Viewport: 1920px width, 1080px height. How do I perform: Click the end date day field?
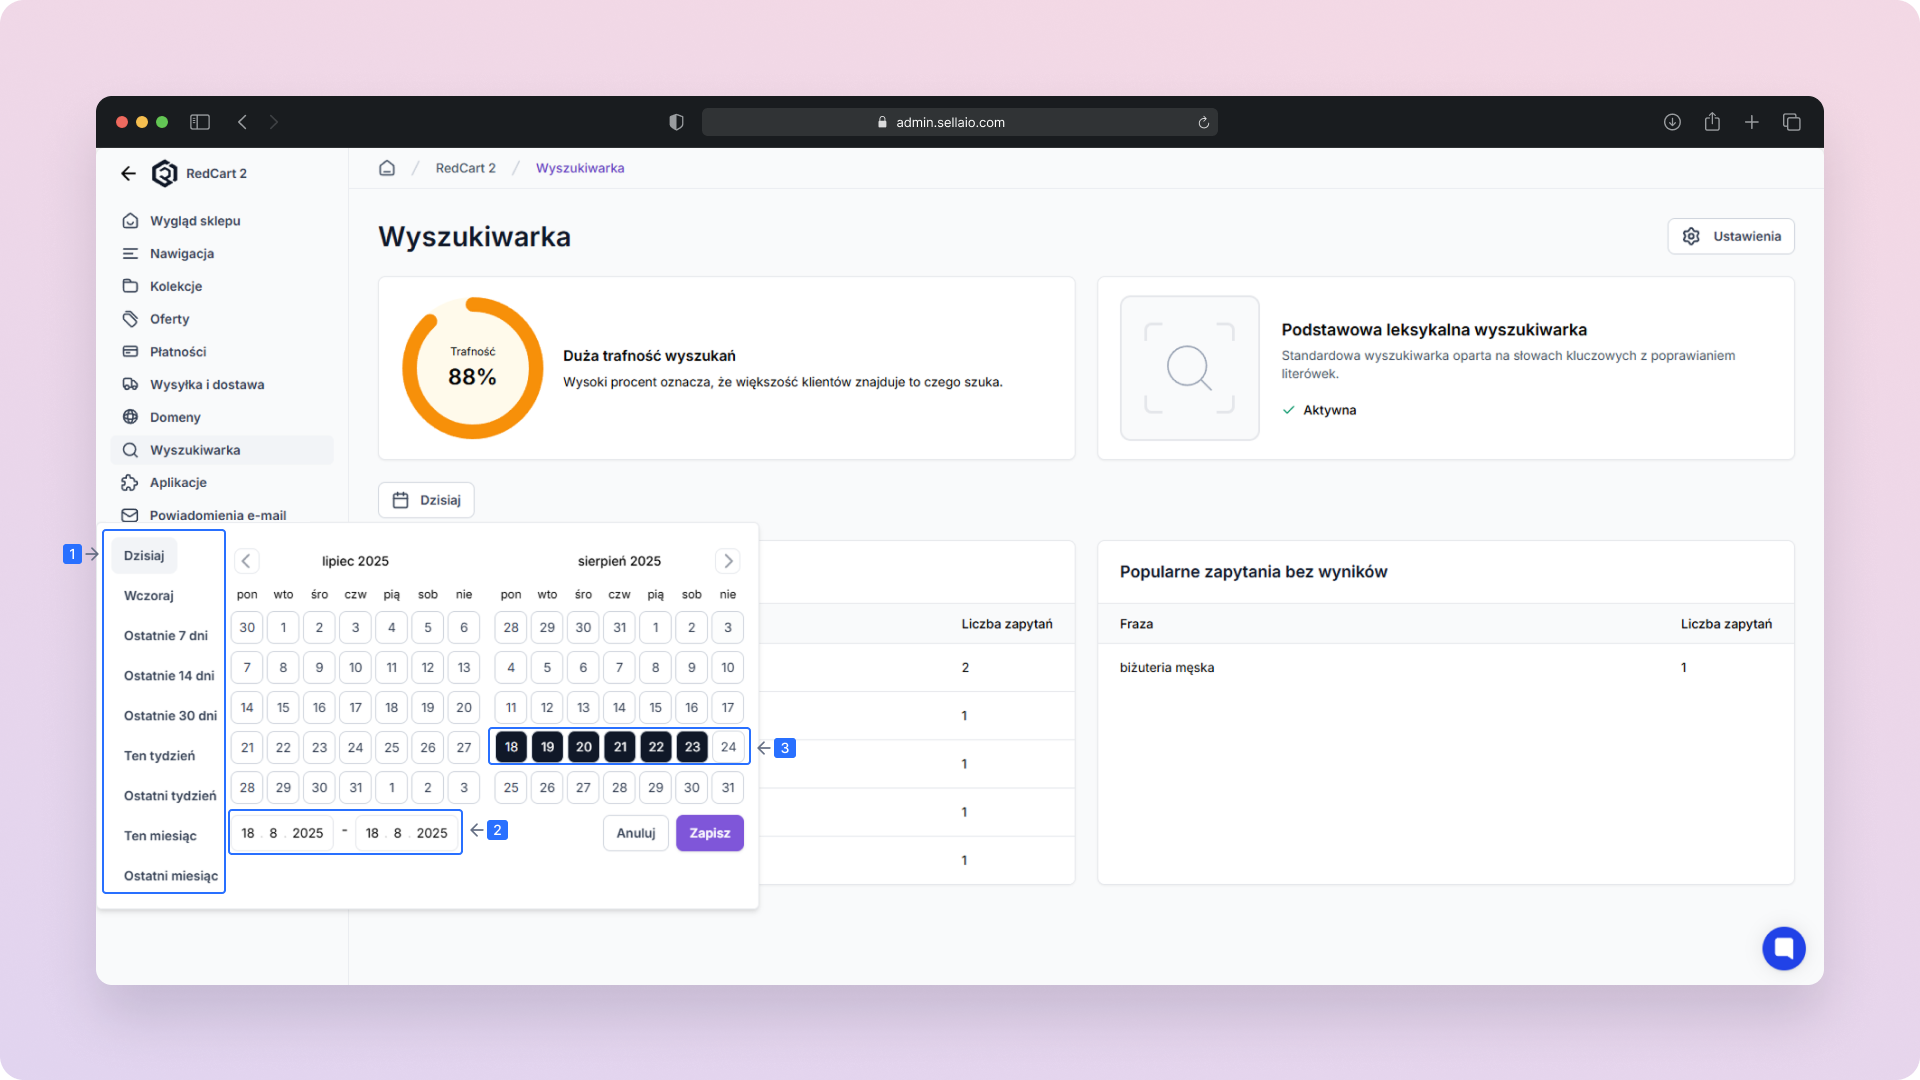click(372, 833)
